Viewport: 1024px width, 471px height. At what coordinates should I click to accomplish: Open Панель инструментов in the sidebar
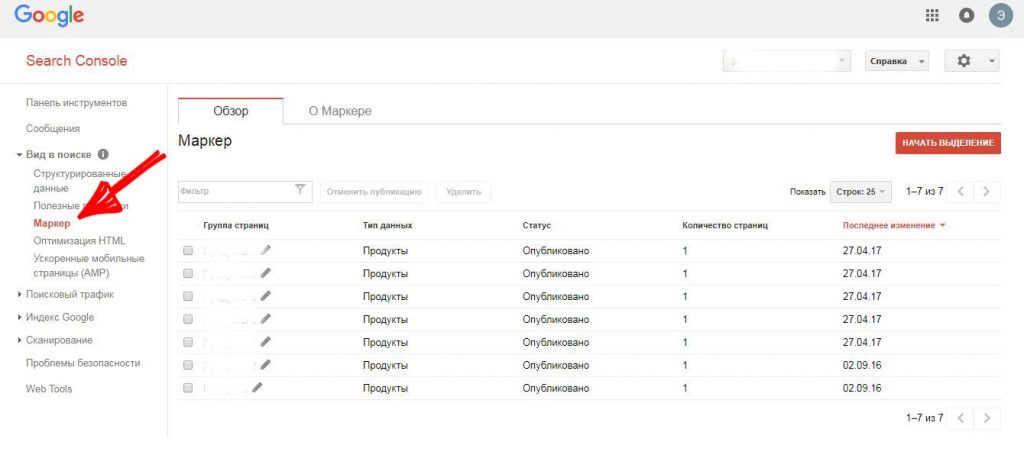[x=76, y=103]
